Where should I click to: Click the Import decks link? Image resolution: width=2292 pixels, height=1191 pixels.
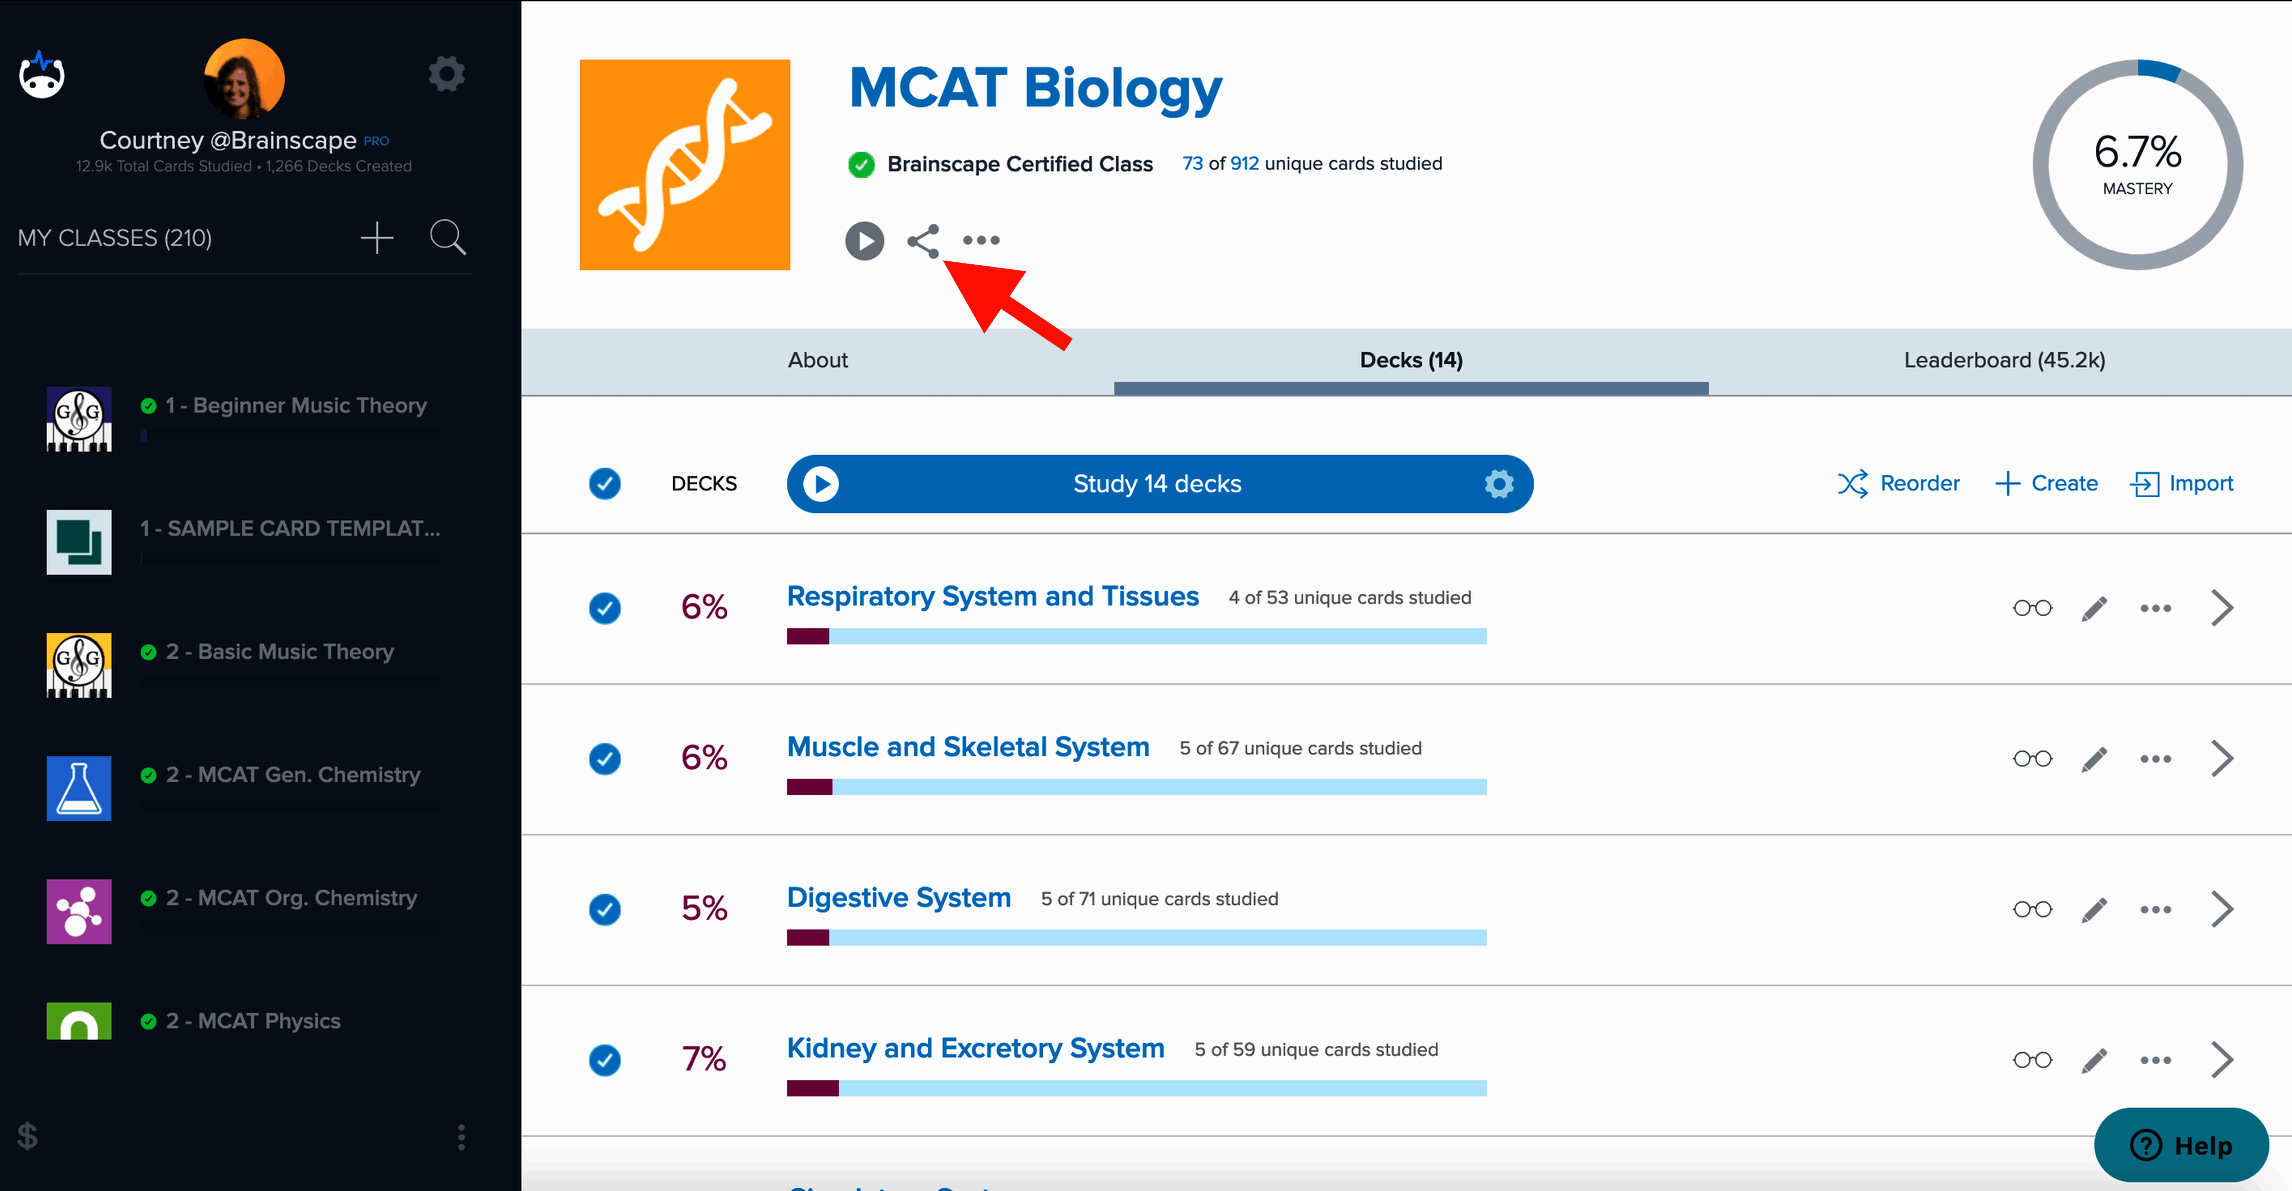pos(2182,484)
